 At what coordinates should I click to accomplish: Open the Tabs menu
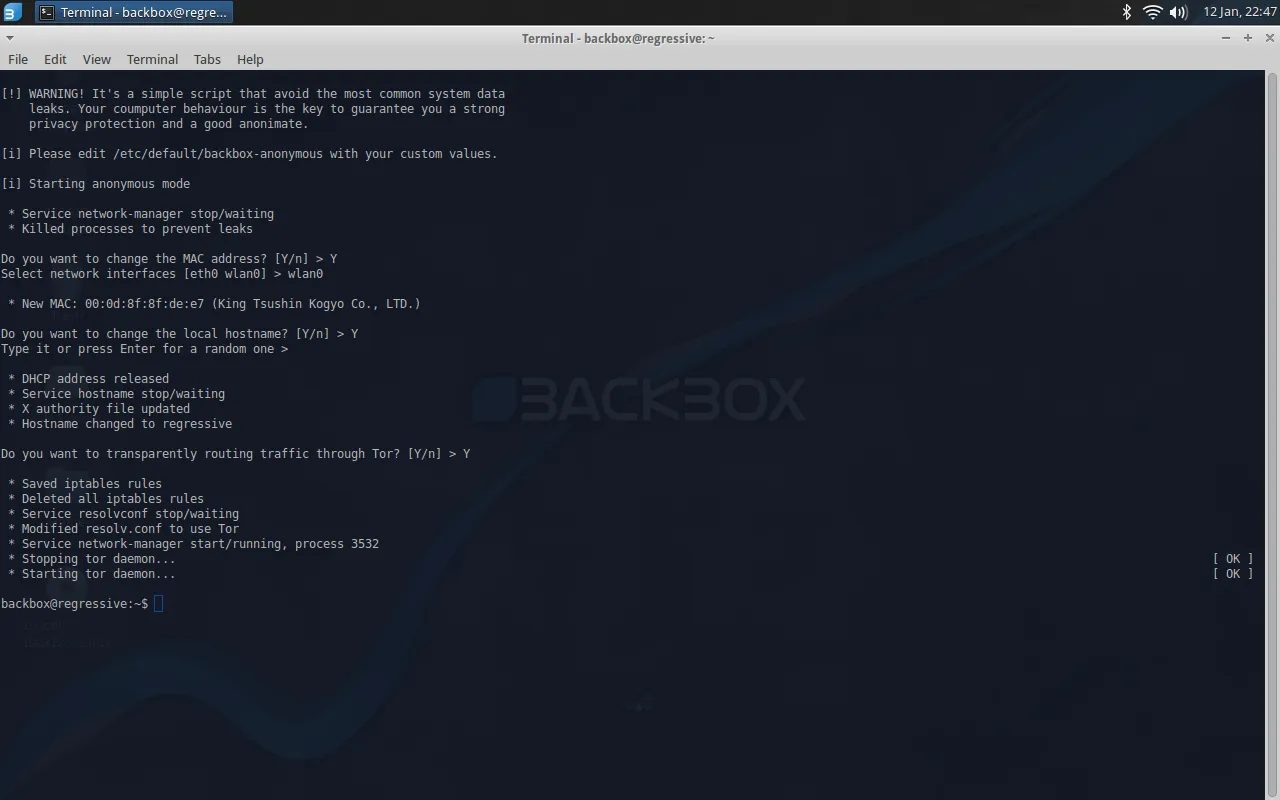pyautogui.click(x=207, y=59)
